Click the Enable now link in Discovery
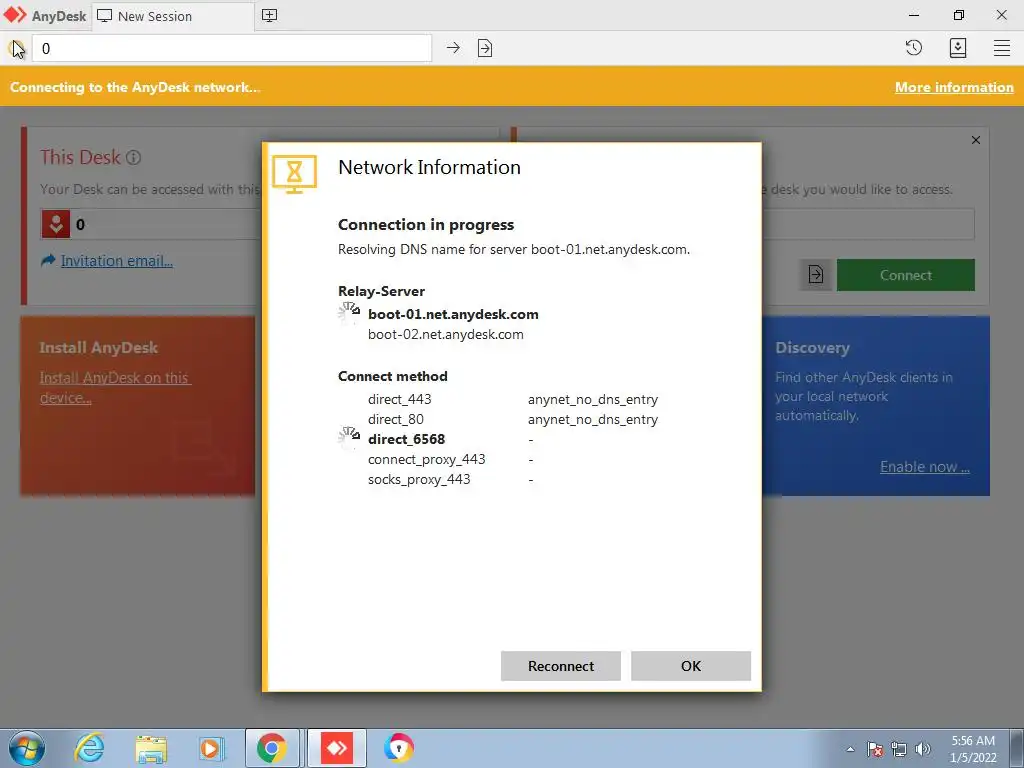 [x=924, y=467]
